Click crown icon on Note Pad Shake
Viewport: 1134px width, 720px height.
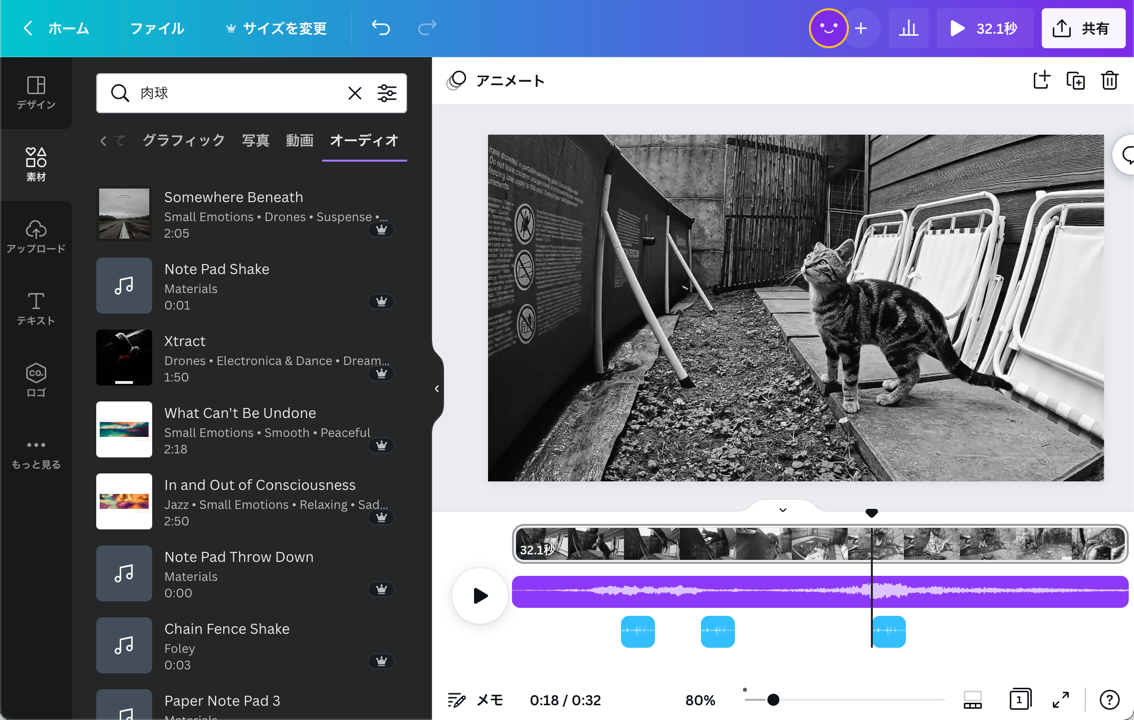pos(381,301)
